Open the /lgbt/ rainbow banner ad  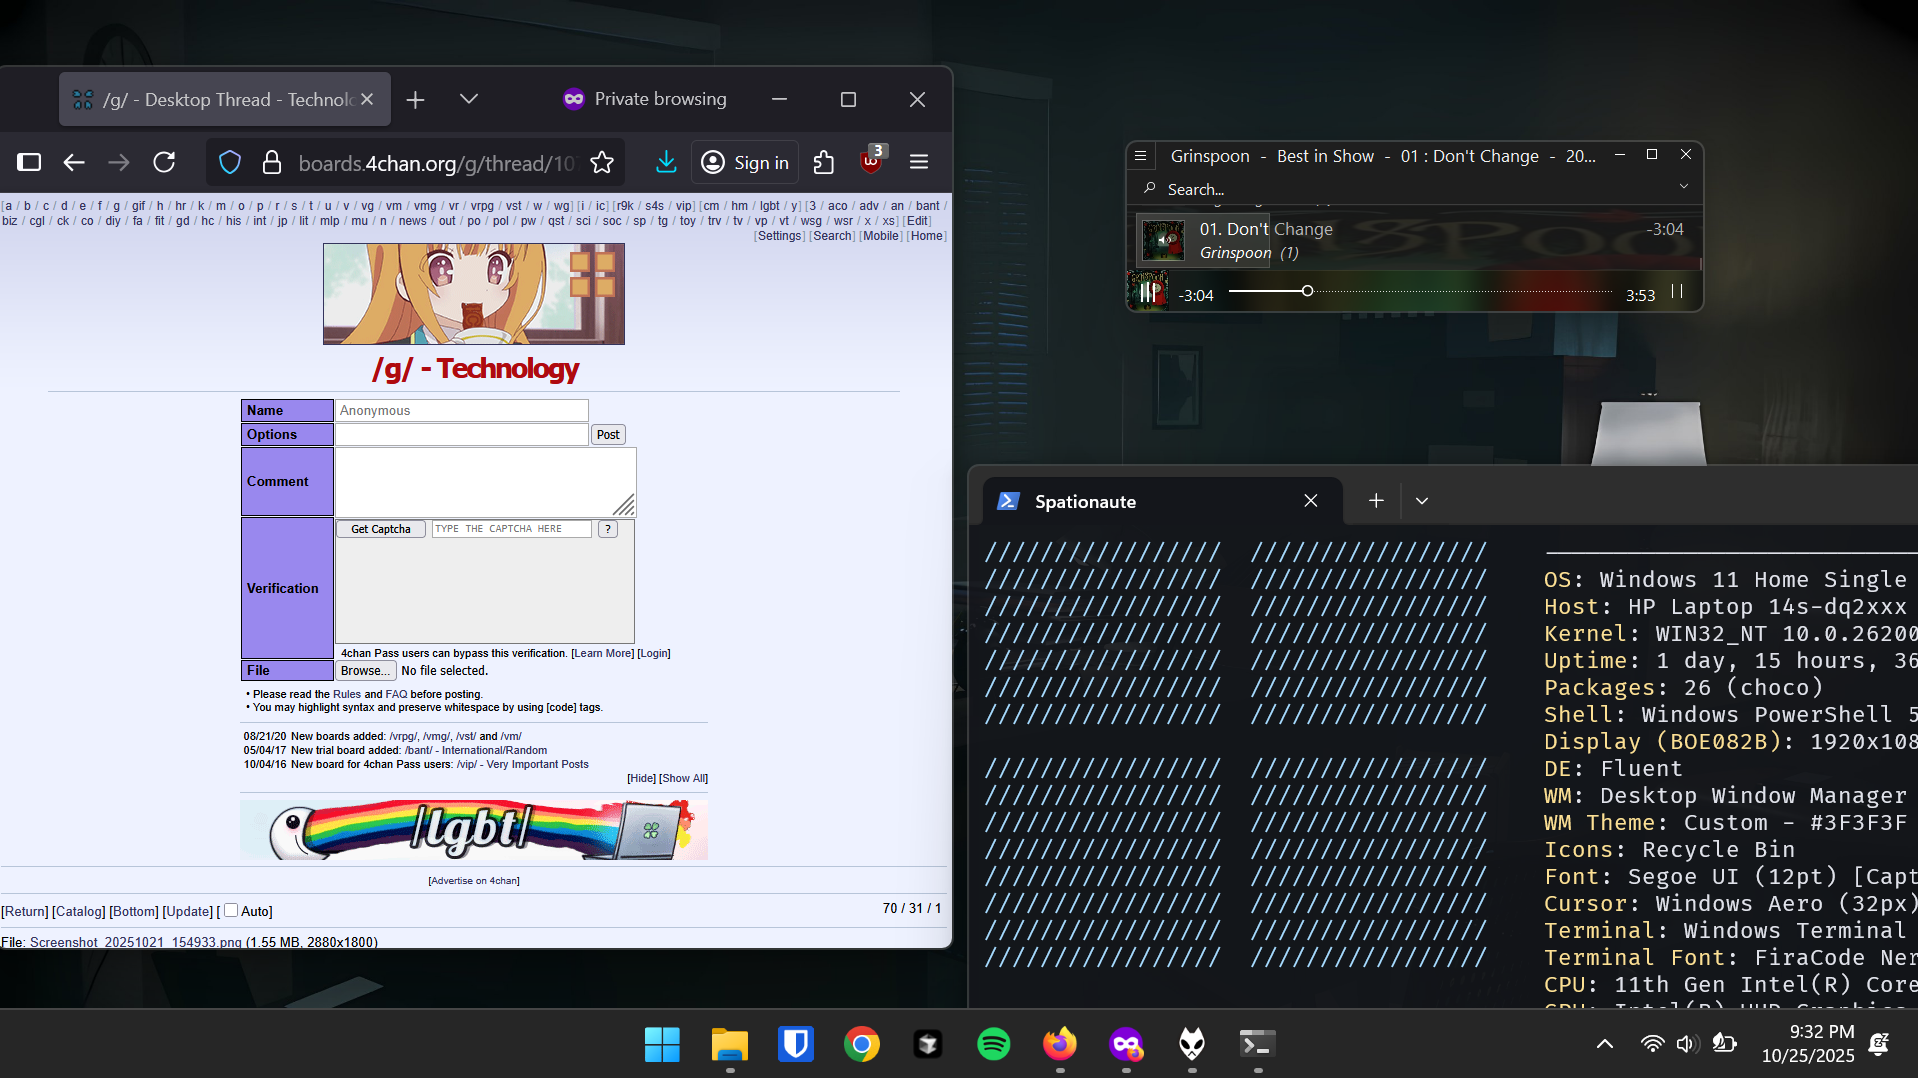tap(474, 830)
